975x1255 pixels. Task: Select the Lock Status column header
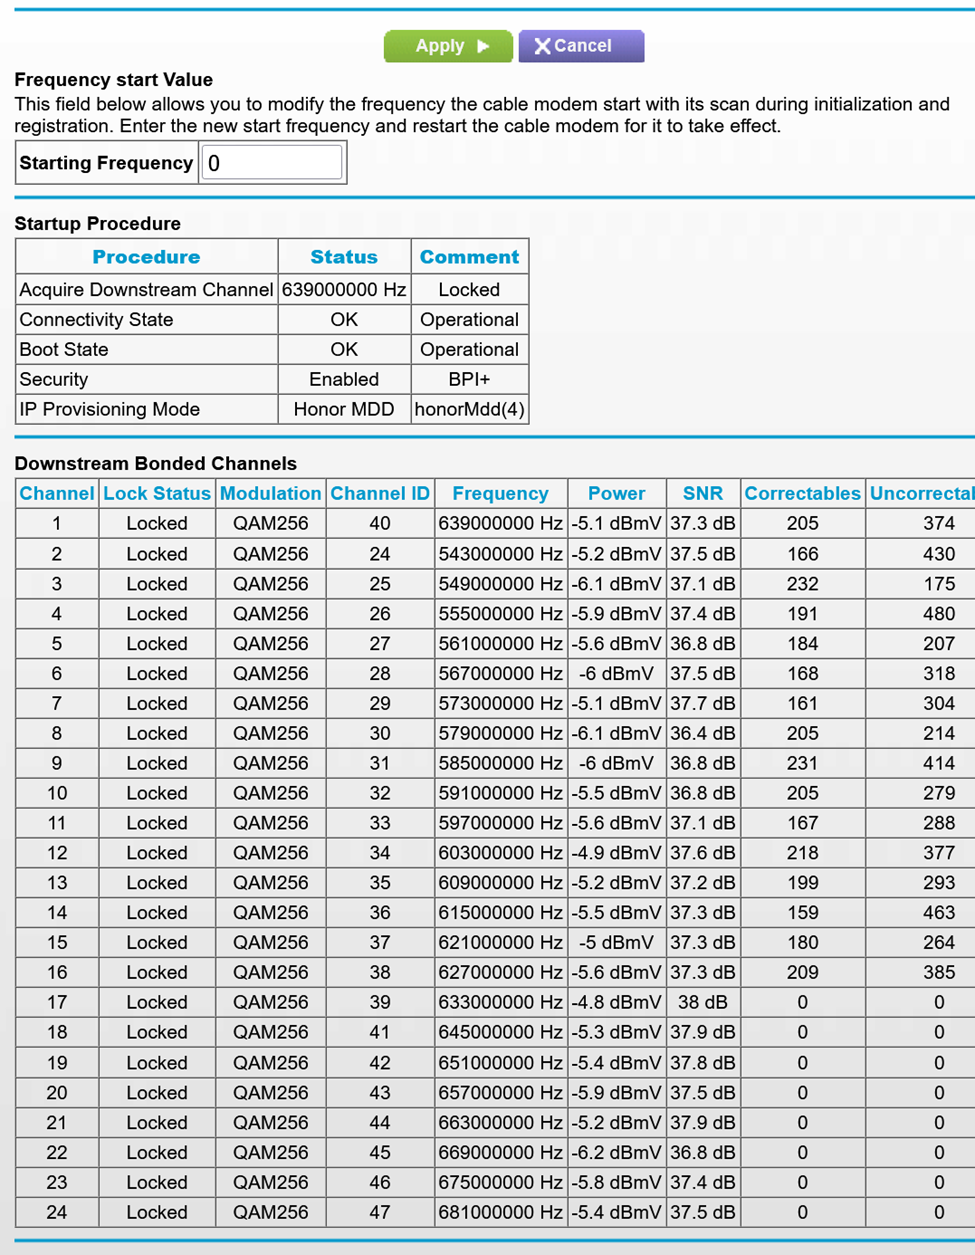tap(156, 493)
